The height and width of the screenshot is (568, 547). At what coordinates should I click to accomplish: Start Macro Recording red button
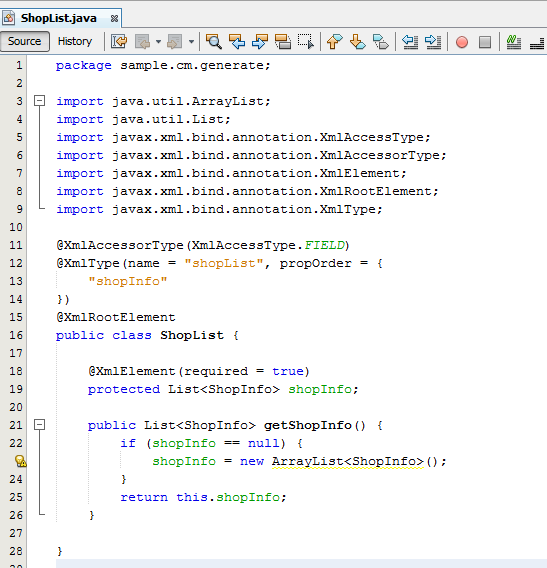pos(462,42)
